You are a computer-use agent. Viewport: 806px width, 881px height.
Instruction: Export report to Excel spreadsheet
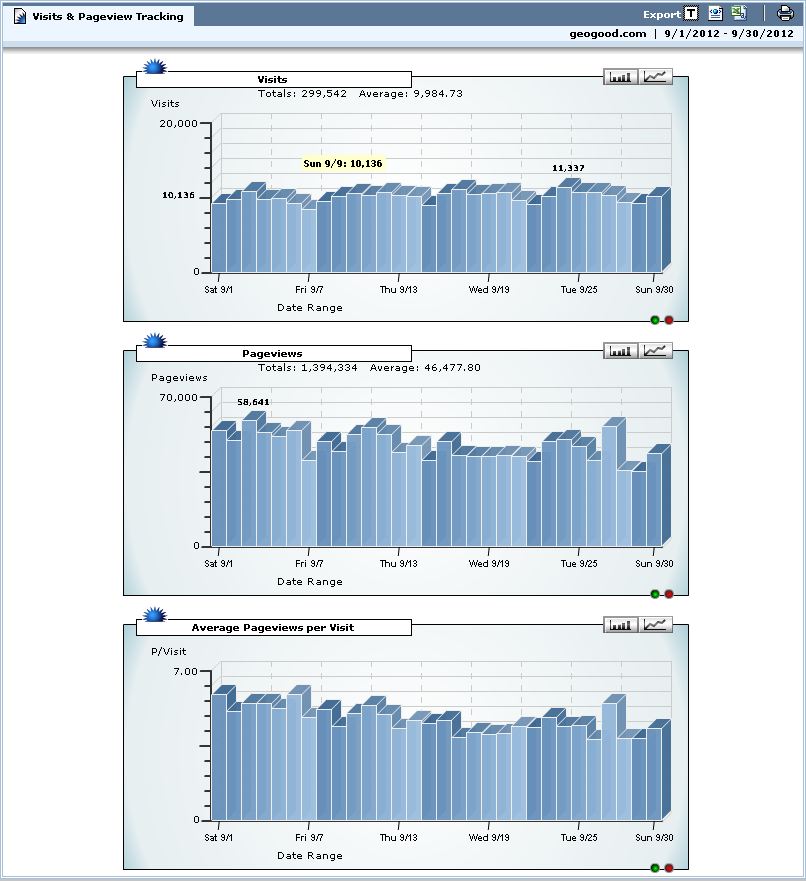pos(739,13)
